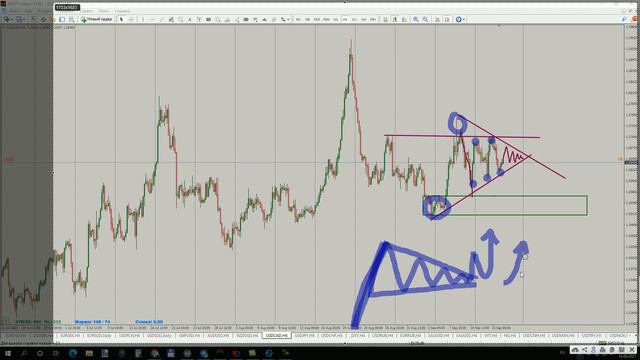640x360 pixels.
Task: Click the New Chart toolbar icon
Action: point(7,19)
